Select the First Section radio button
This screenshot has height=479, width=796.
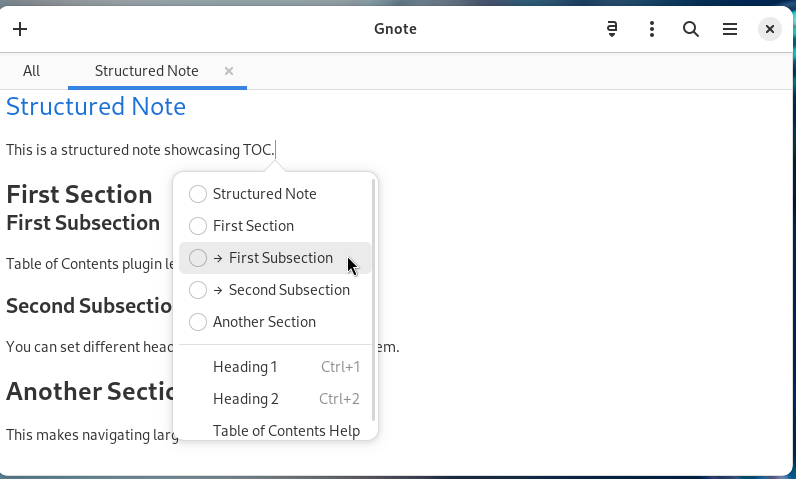pyautogui.click(x=198, y=226)
